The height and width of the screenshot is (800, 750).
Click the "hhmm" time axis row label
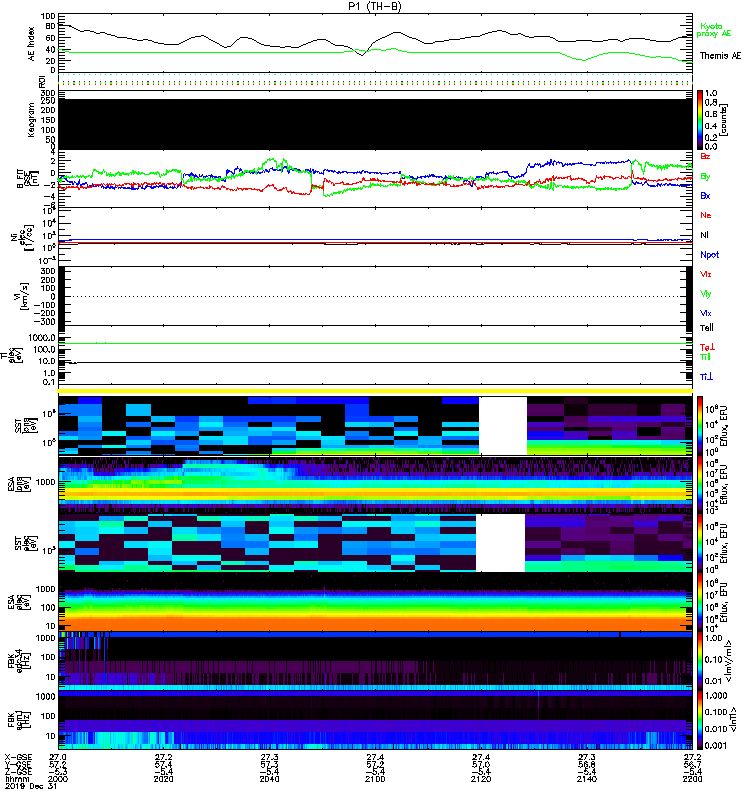[17, 779]
